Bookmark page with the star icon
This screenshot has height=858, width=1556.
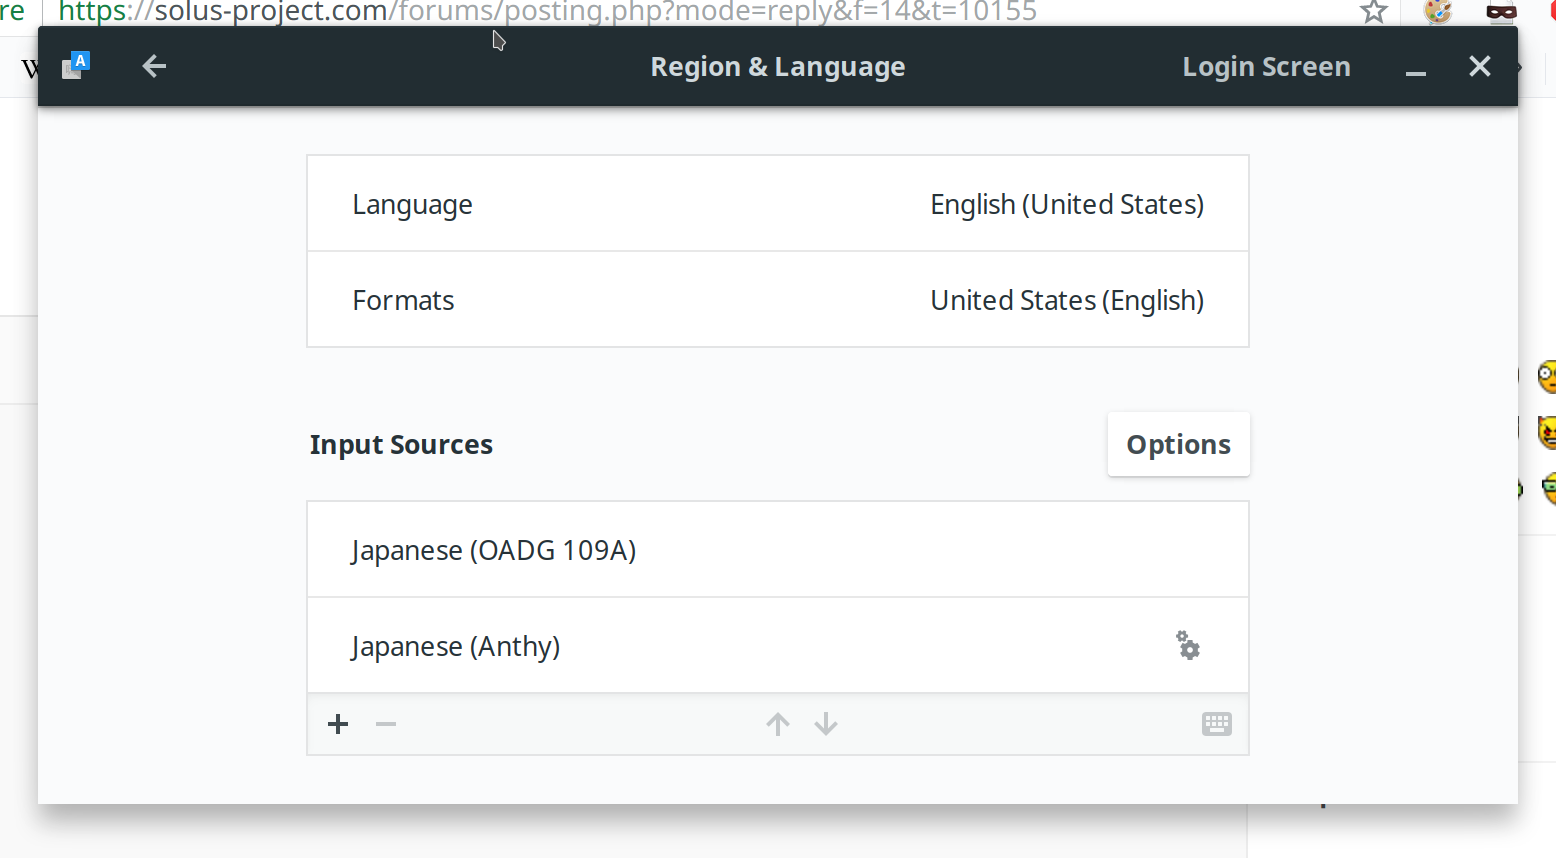1374,12
